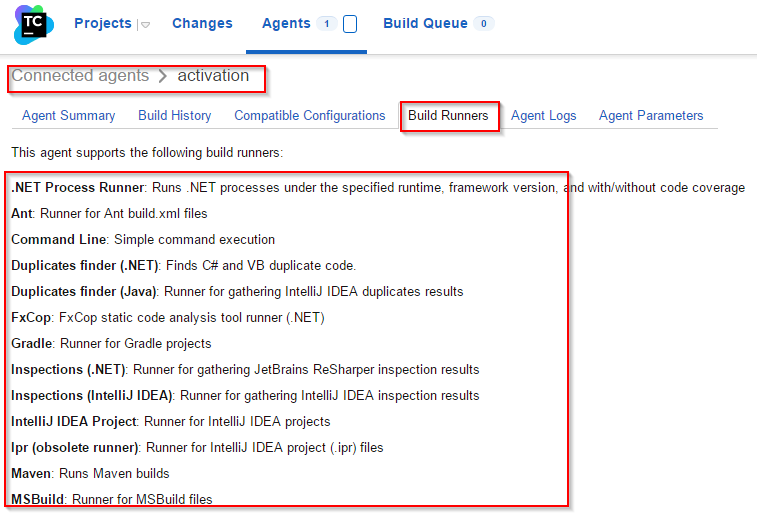Go to the Changes page
Viewport: 757px width, 515px height.
(202, 23)
